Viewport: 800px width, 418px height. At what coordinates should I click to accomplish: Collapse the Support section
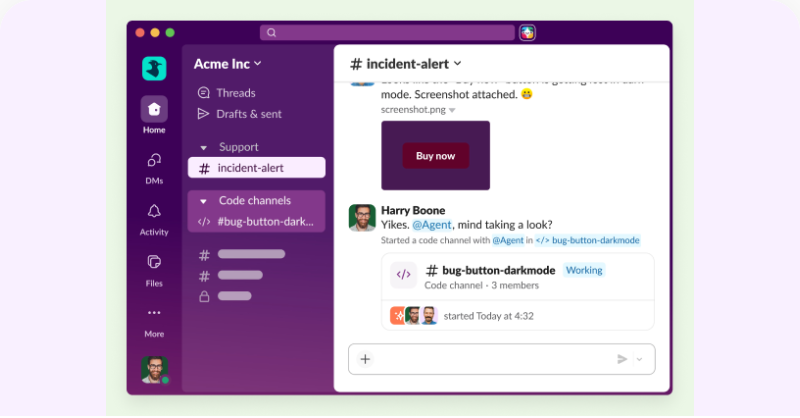click(x=204, y=147)
